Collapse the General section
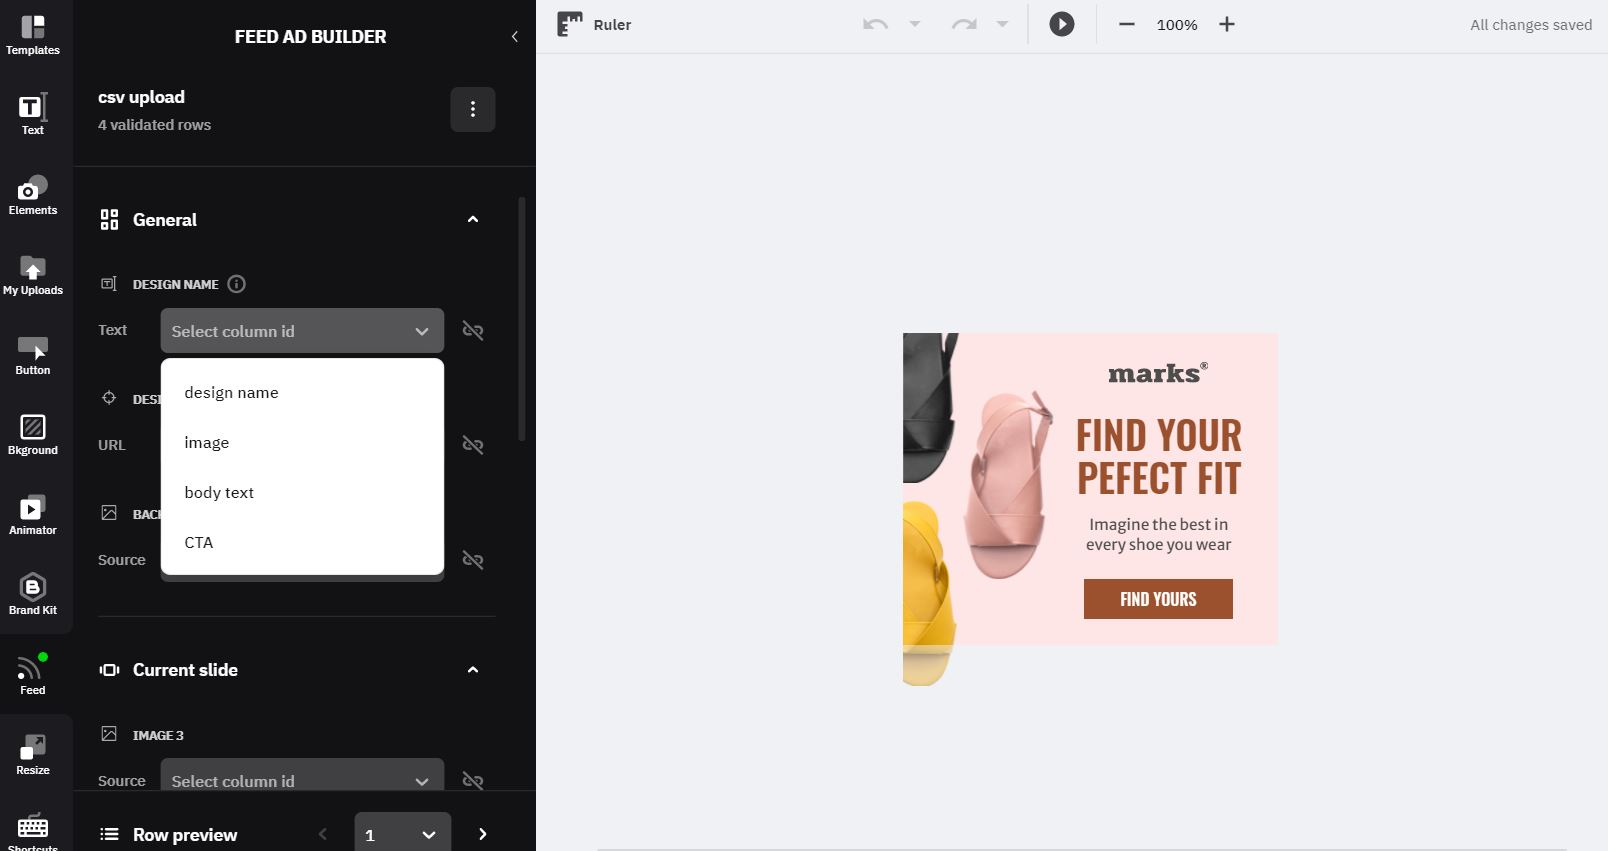This screenshot has height=851, width=1608. (473, 220)
